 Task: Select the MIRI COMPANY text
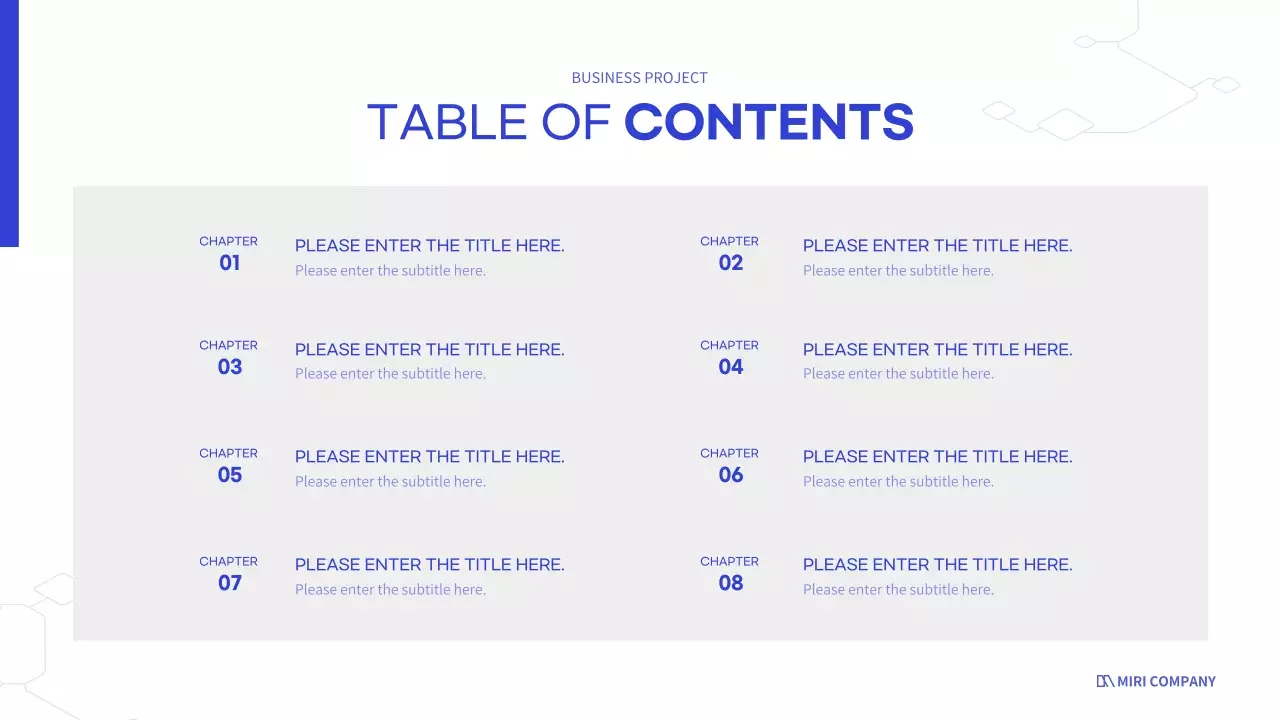pos(1167,681)
